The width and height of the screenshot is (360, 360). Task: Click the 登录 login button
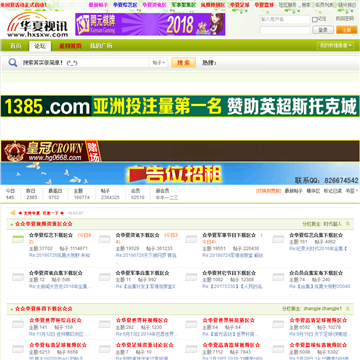point(323,30)
